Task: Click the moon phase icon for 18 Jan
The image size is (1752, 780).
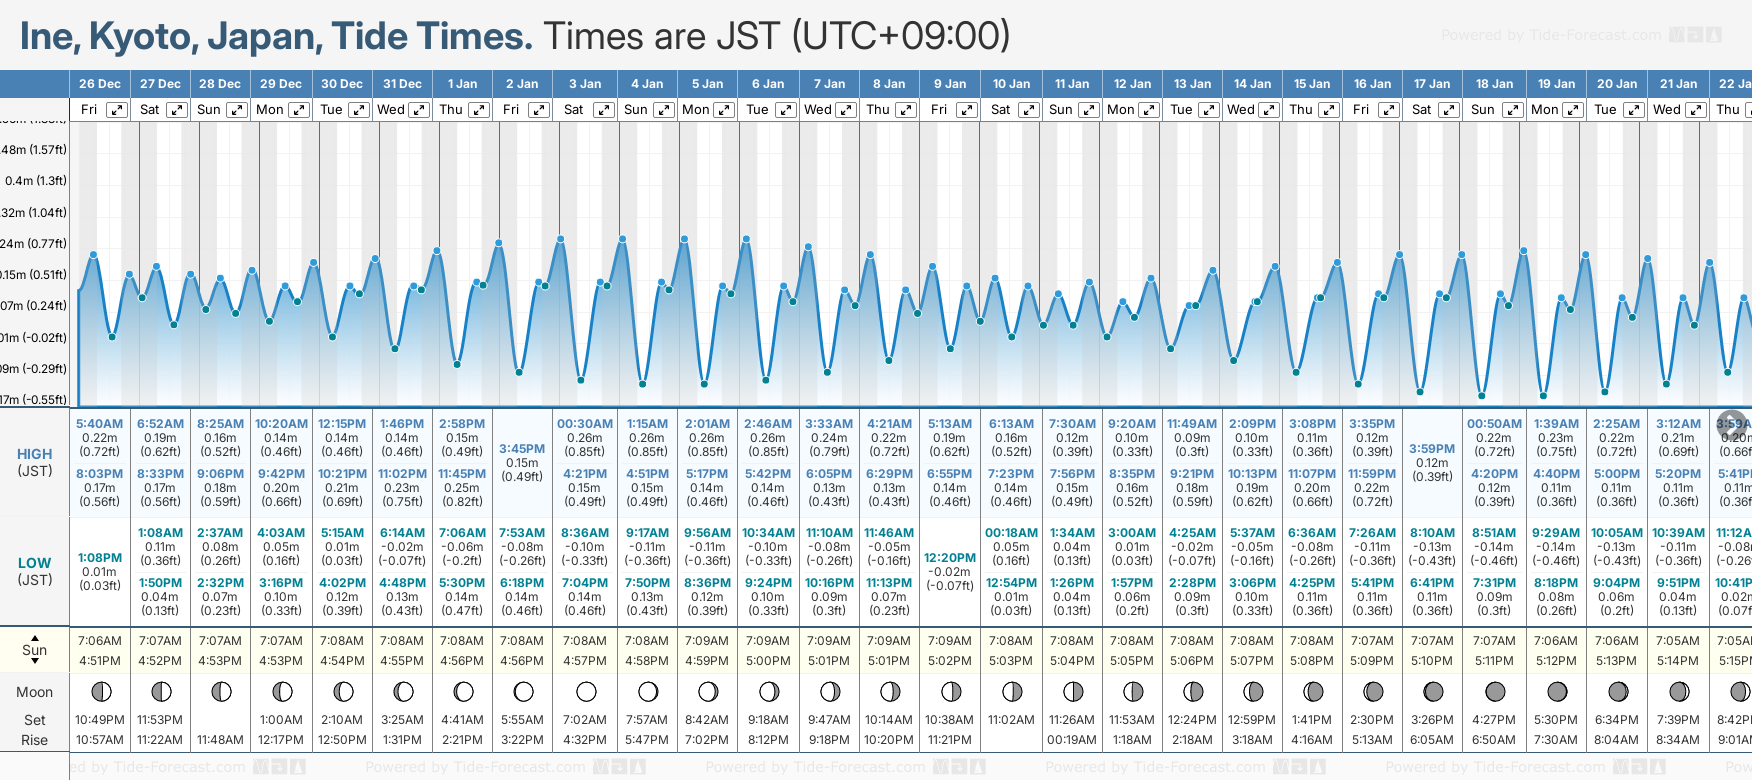Action: tap(1495, 692)
